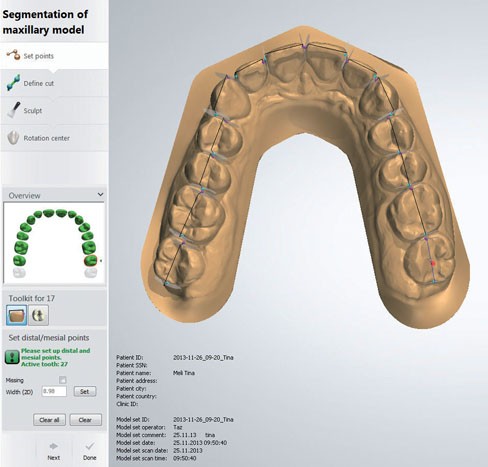Choose the Sculpt knife tool
This screenshot has height=467, width=488.
tap(14, 110)
